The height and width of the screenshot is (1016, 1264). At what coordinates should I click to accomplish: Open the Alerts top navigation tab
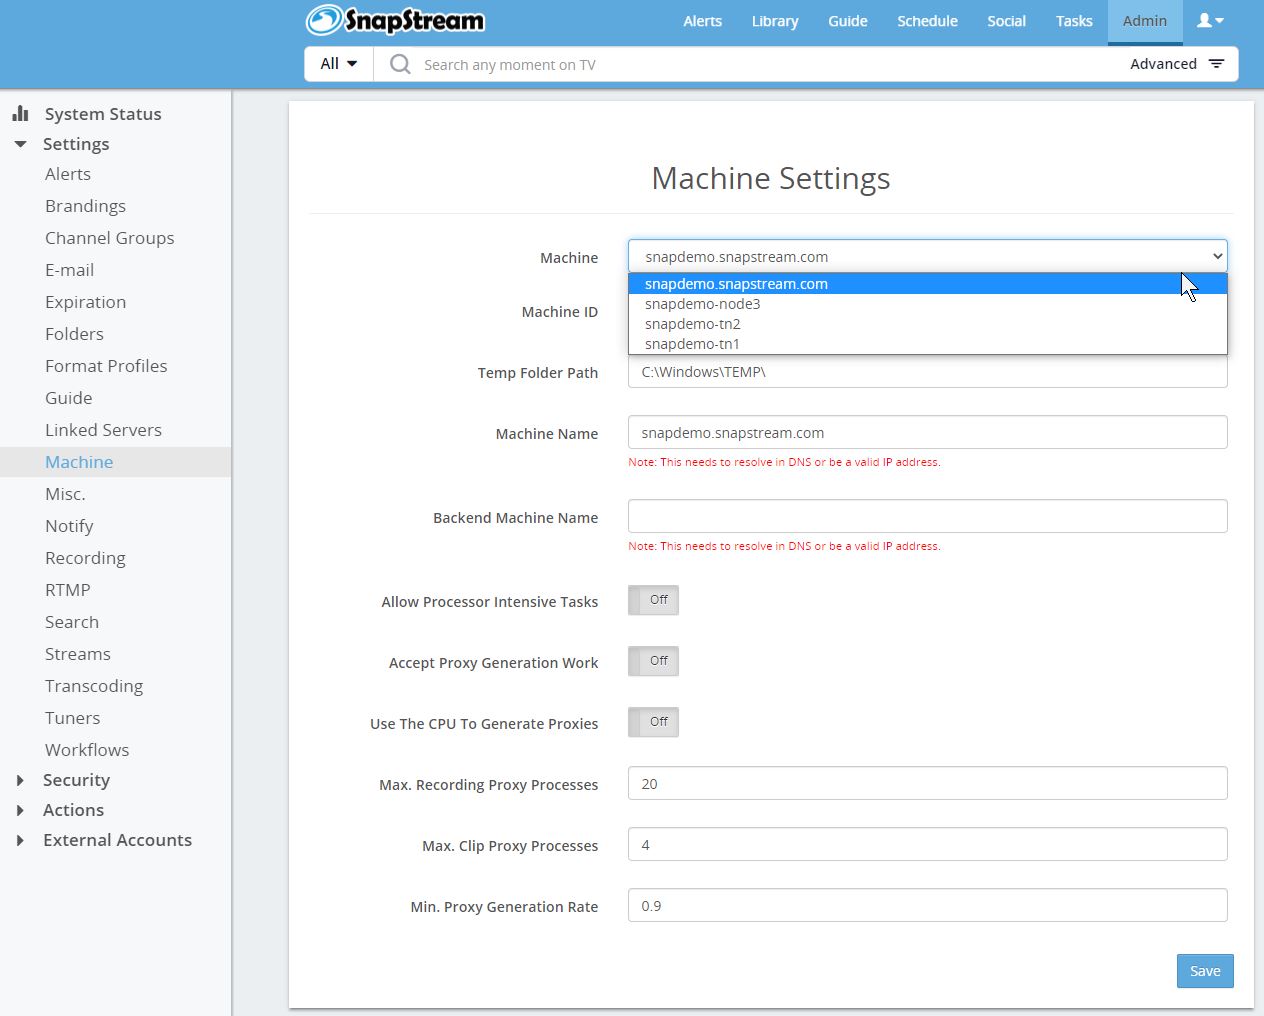click(x=702, y=21)
